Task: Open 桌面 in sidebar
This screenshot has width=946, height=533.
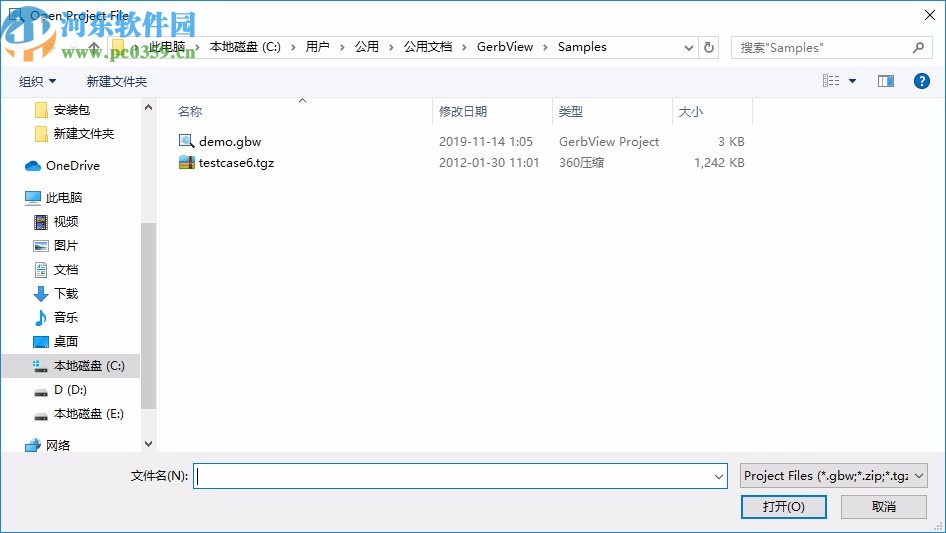Action: [x=56, y=342]
